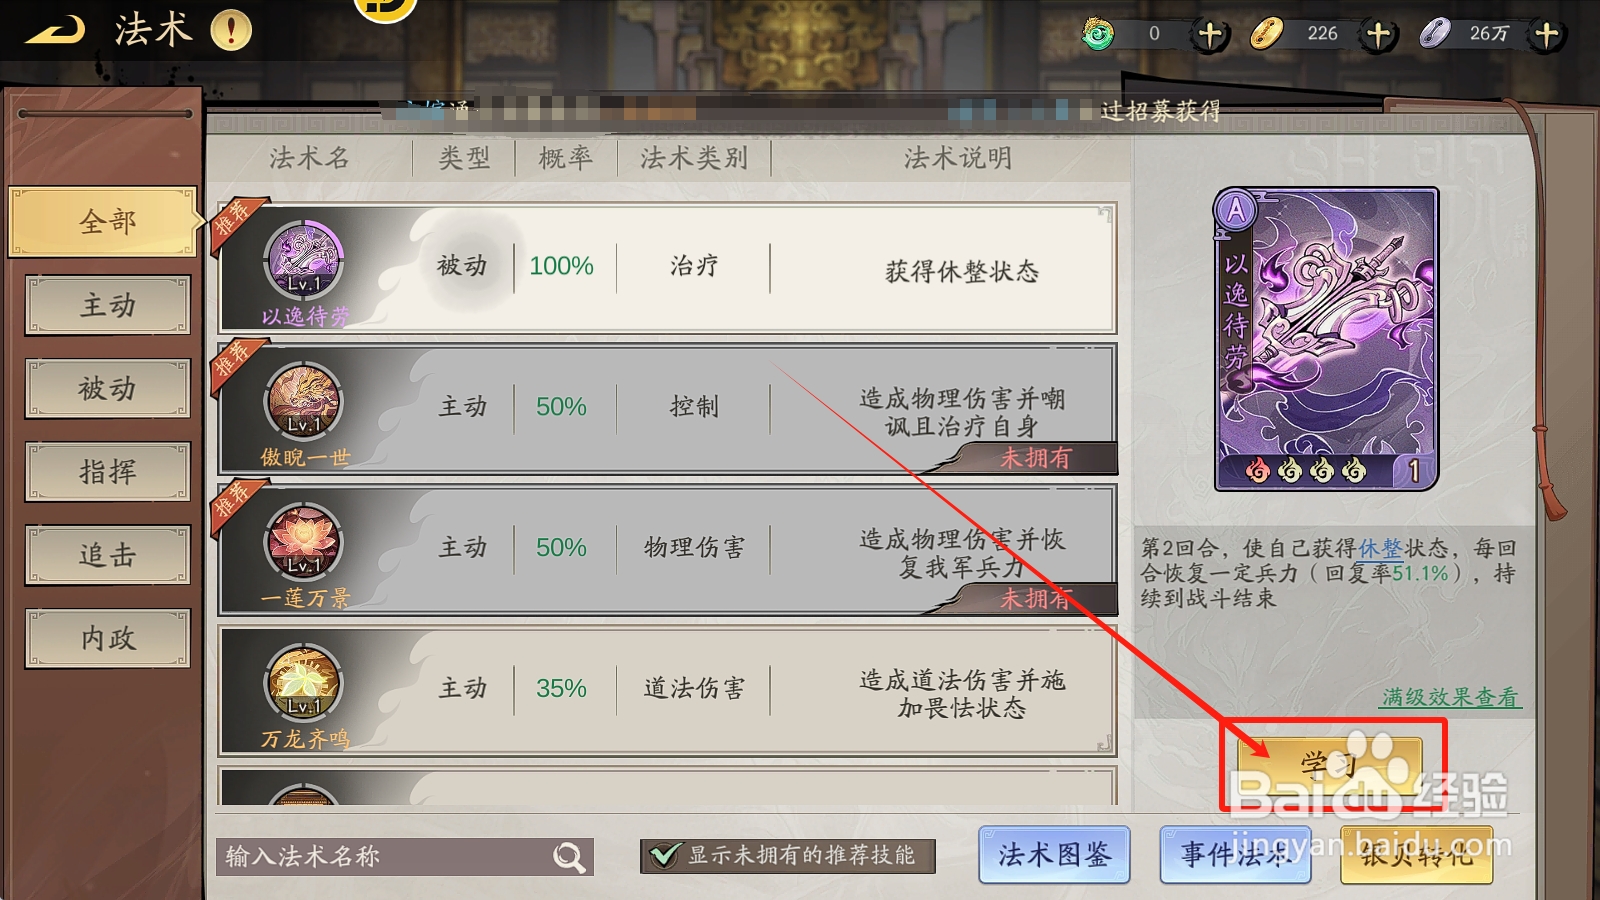Switch to the 指挥 tab

(108, 471)
